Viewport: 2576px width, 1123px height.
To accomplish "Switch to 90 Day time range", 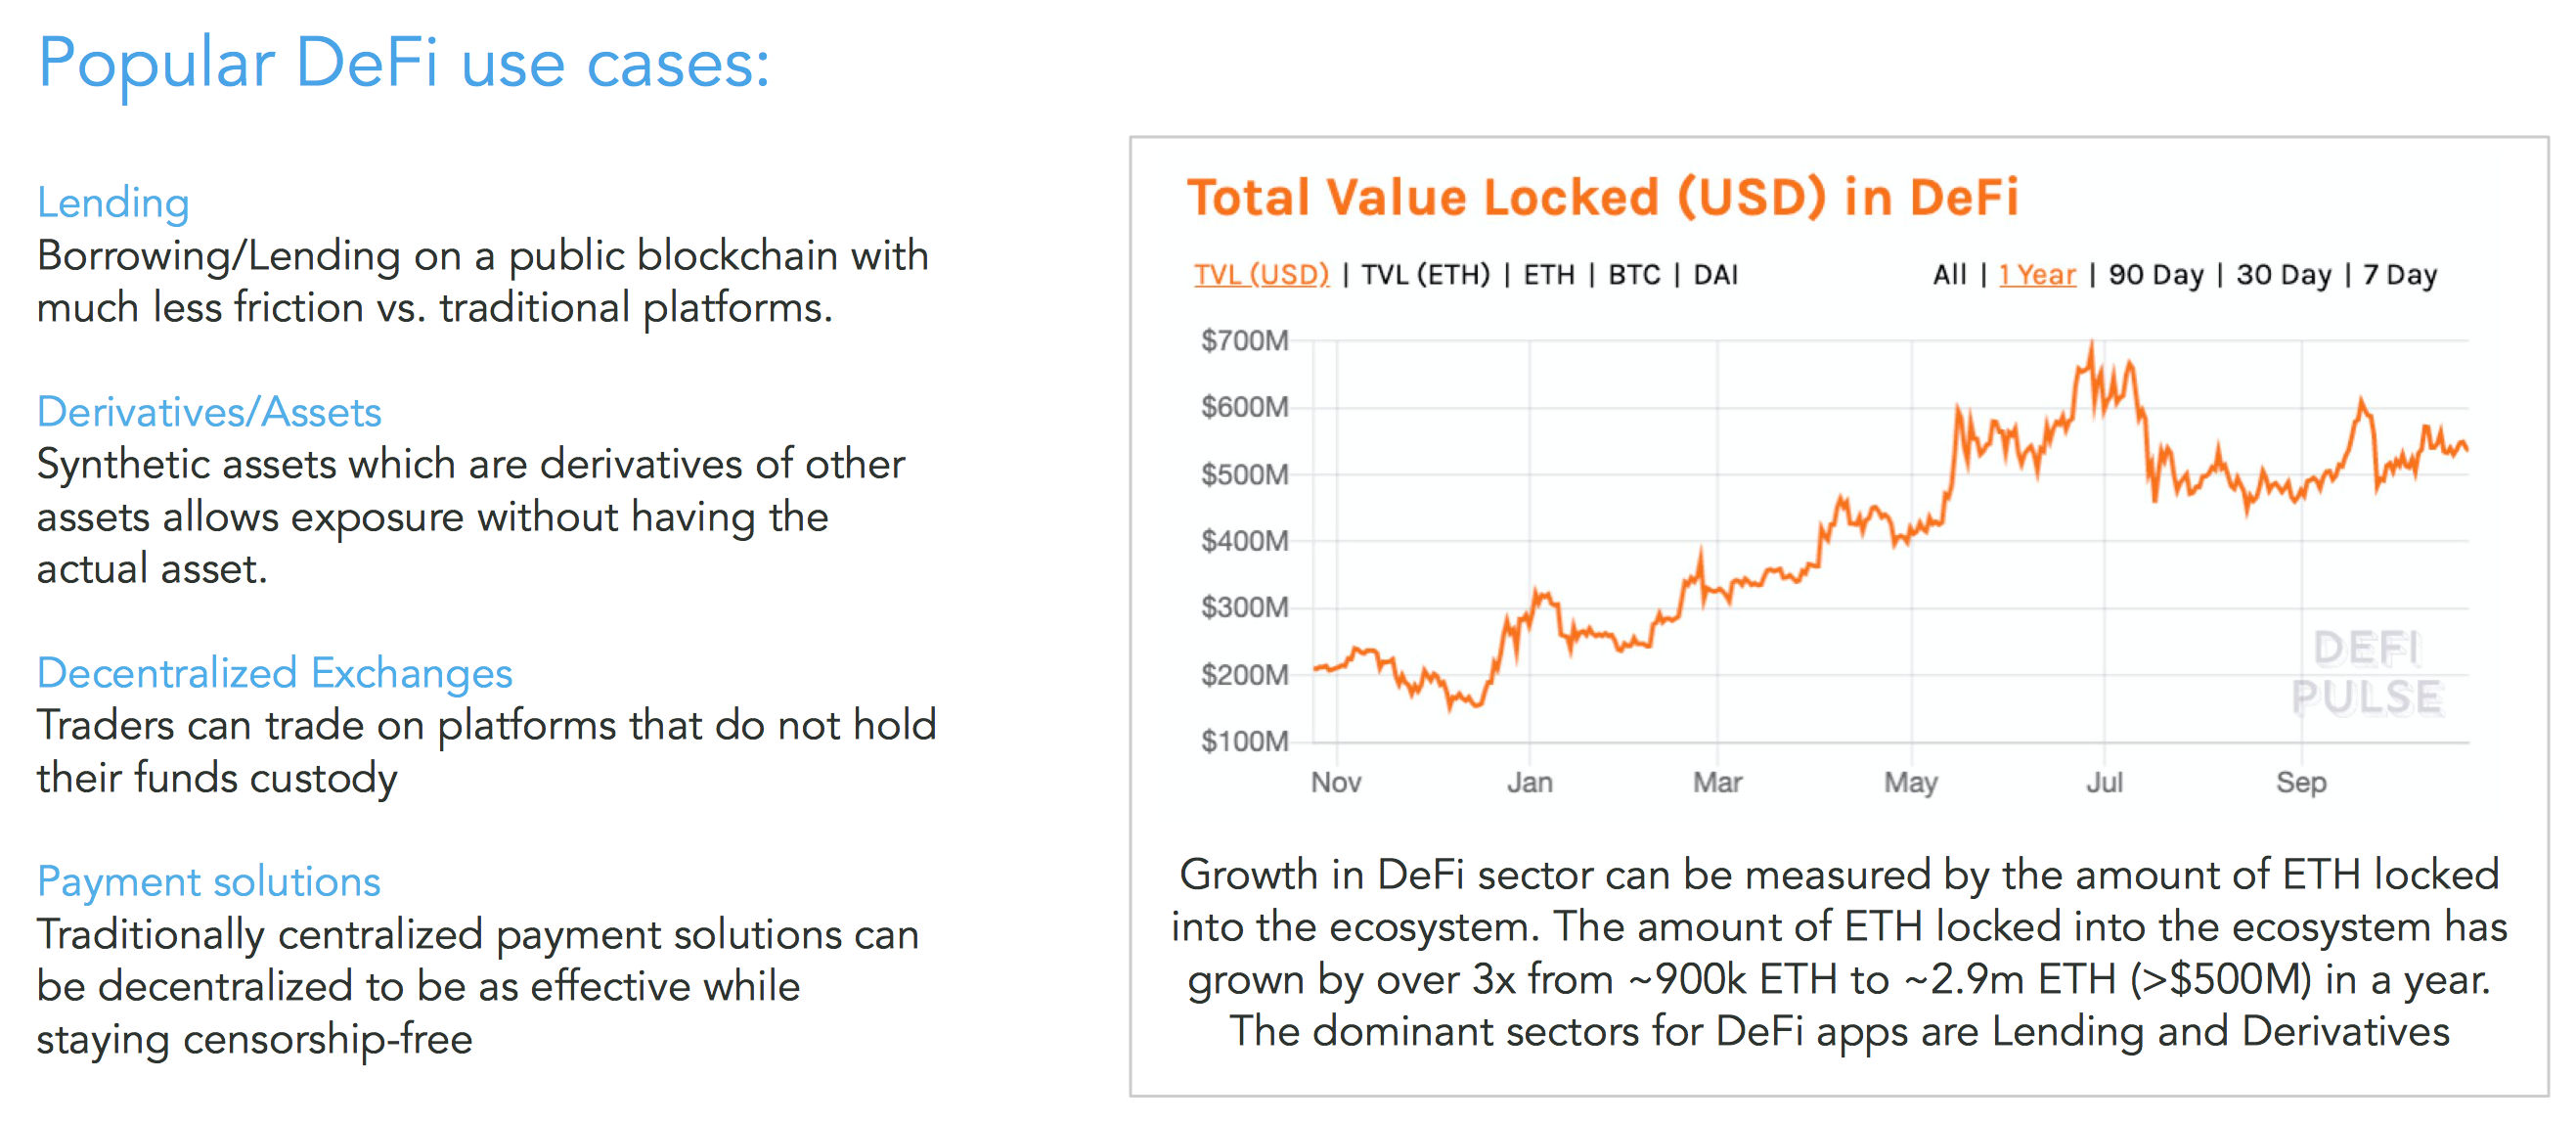I will point(2156,274).
